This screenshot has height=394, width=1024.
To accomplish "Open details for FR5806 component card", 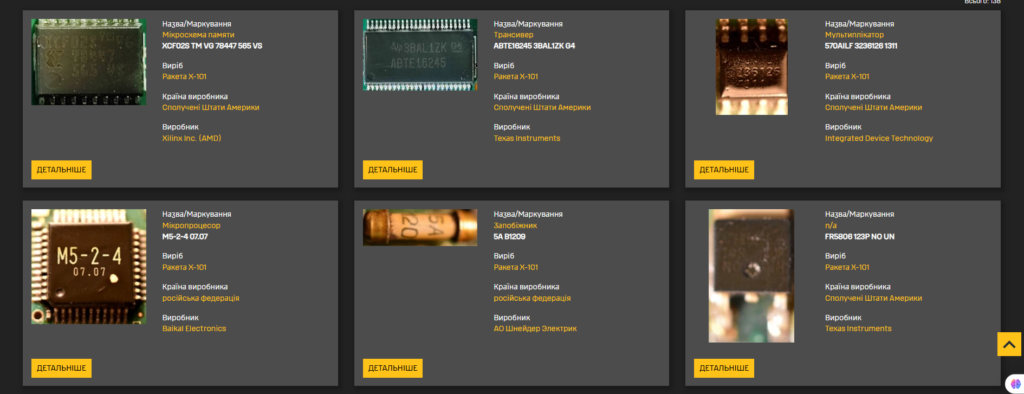I will pyautogui.click(x=724, y=368).
